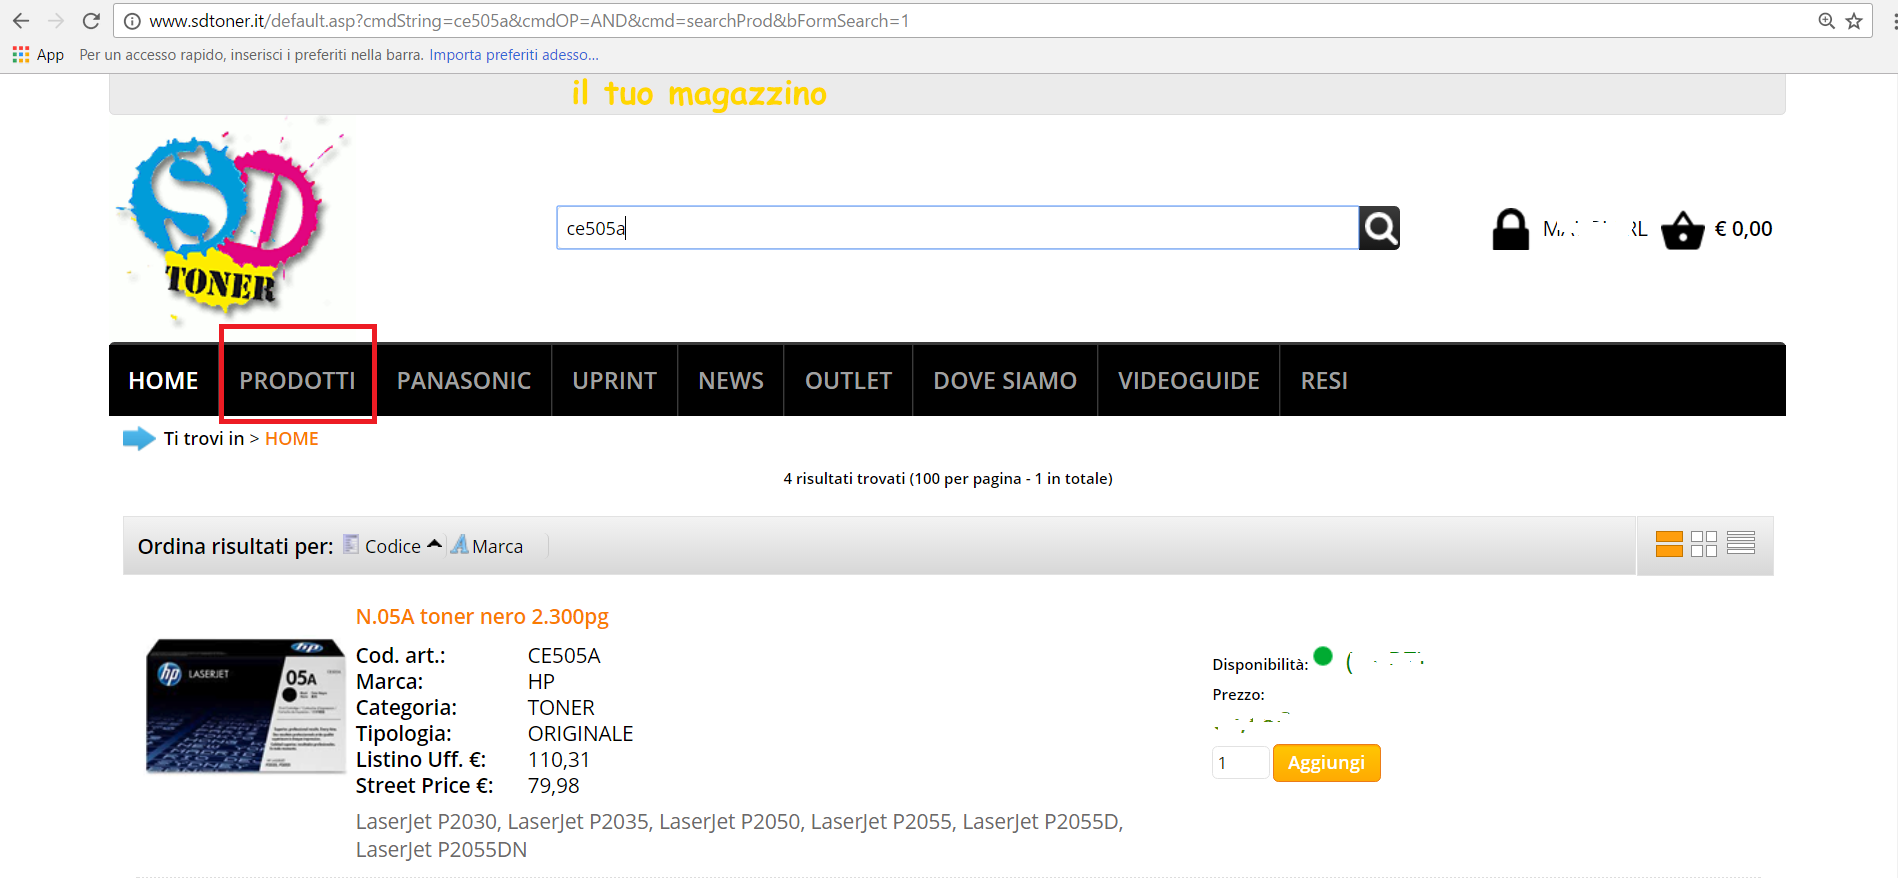Screen dimensions: 1898x878
Task: Click the Importa preferiti adesso link
Action: (x=514, y=55)
